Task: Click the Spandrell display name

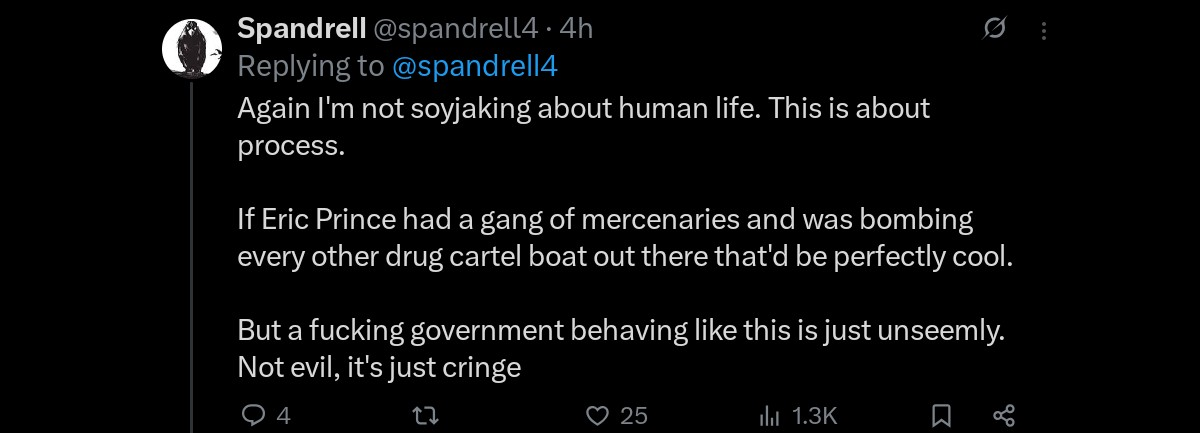Action: pyautogui.click(x=300, y=29)
